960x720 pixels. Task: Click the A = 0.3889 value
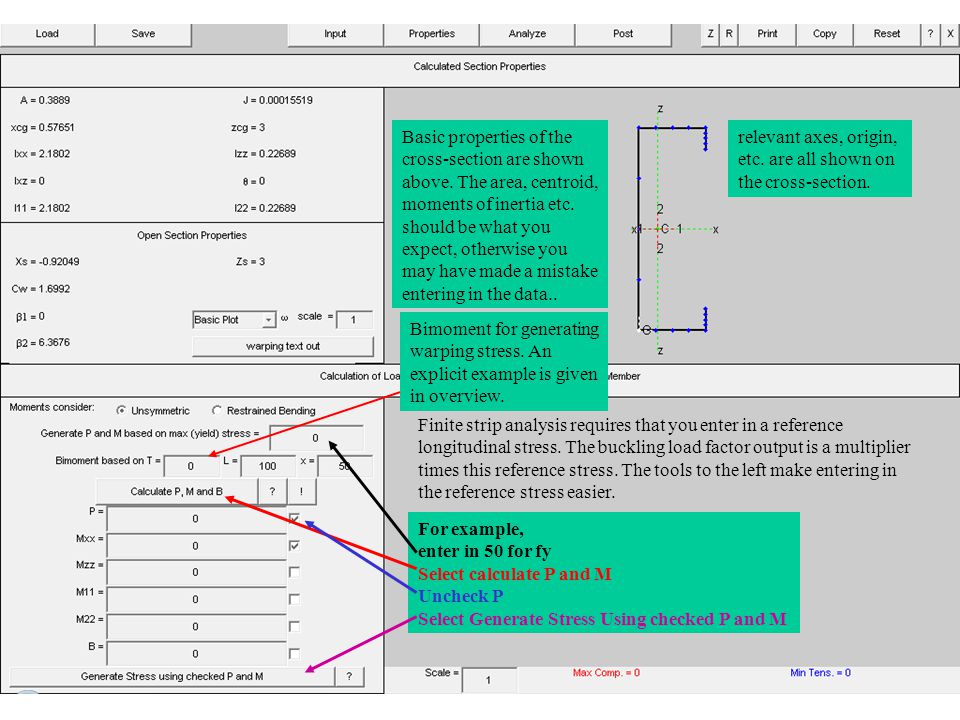pos(45,100)
